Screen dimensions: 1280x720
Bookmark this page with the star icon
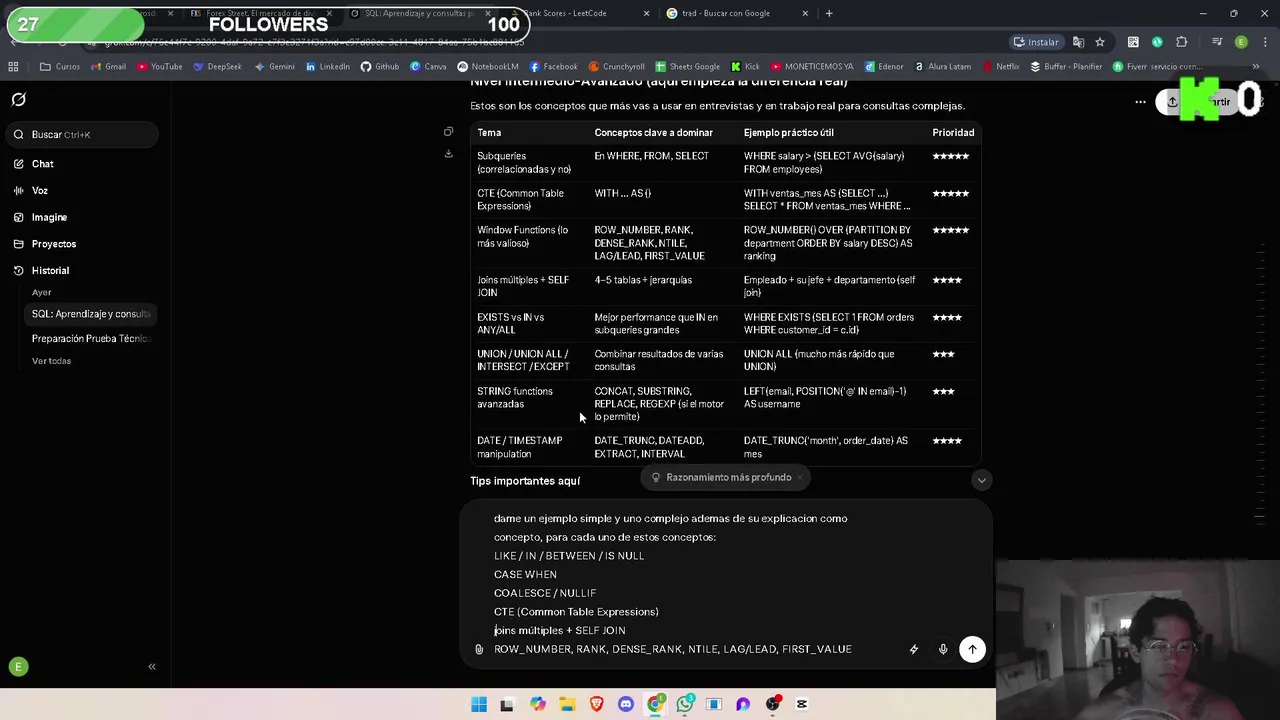point(1100,42)
